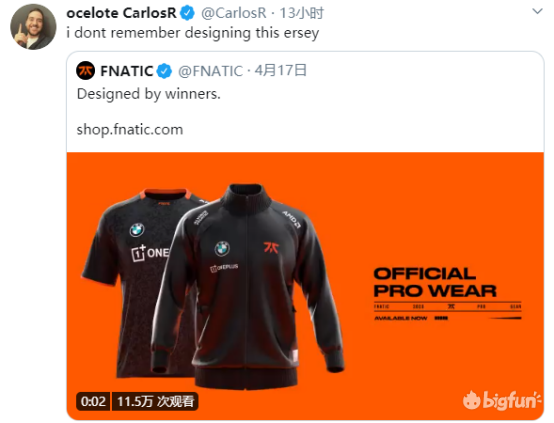The width and height of the screenshot is (554, 423).
Task: Click the black Fnatic jacket in video
Action: (247, 286)
